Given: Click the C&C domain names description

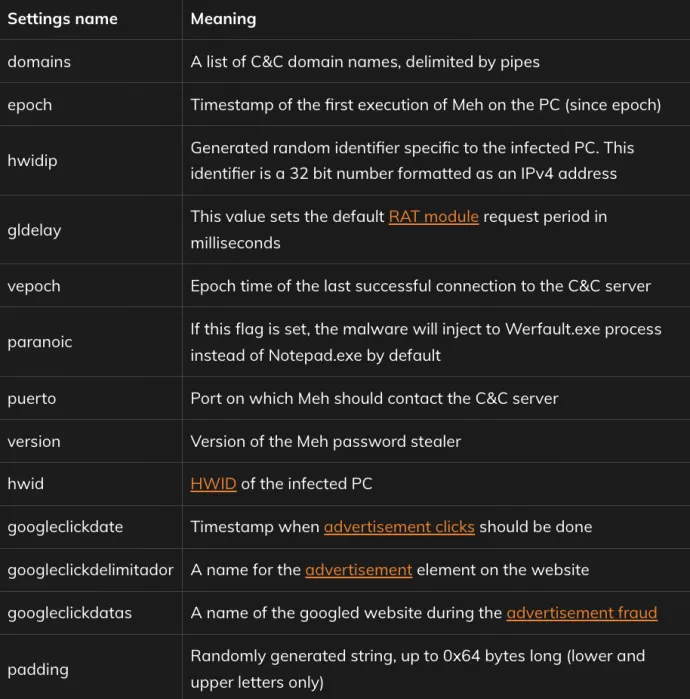Looking at the screenshot, I should [x=365, y=62].
